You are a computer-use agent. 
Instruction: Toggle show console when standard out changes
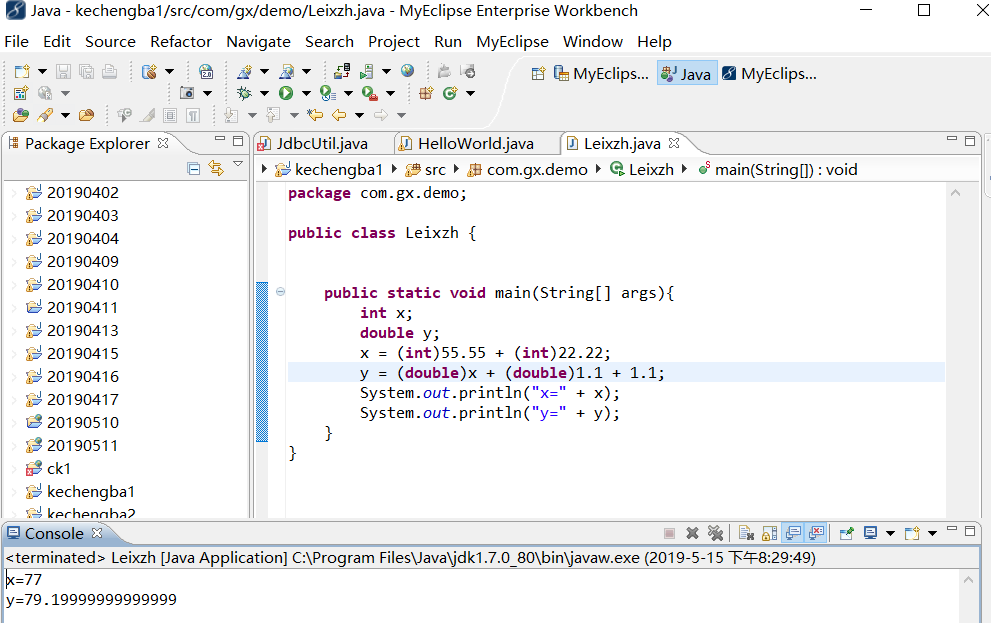click(x=793, y=533)
